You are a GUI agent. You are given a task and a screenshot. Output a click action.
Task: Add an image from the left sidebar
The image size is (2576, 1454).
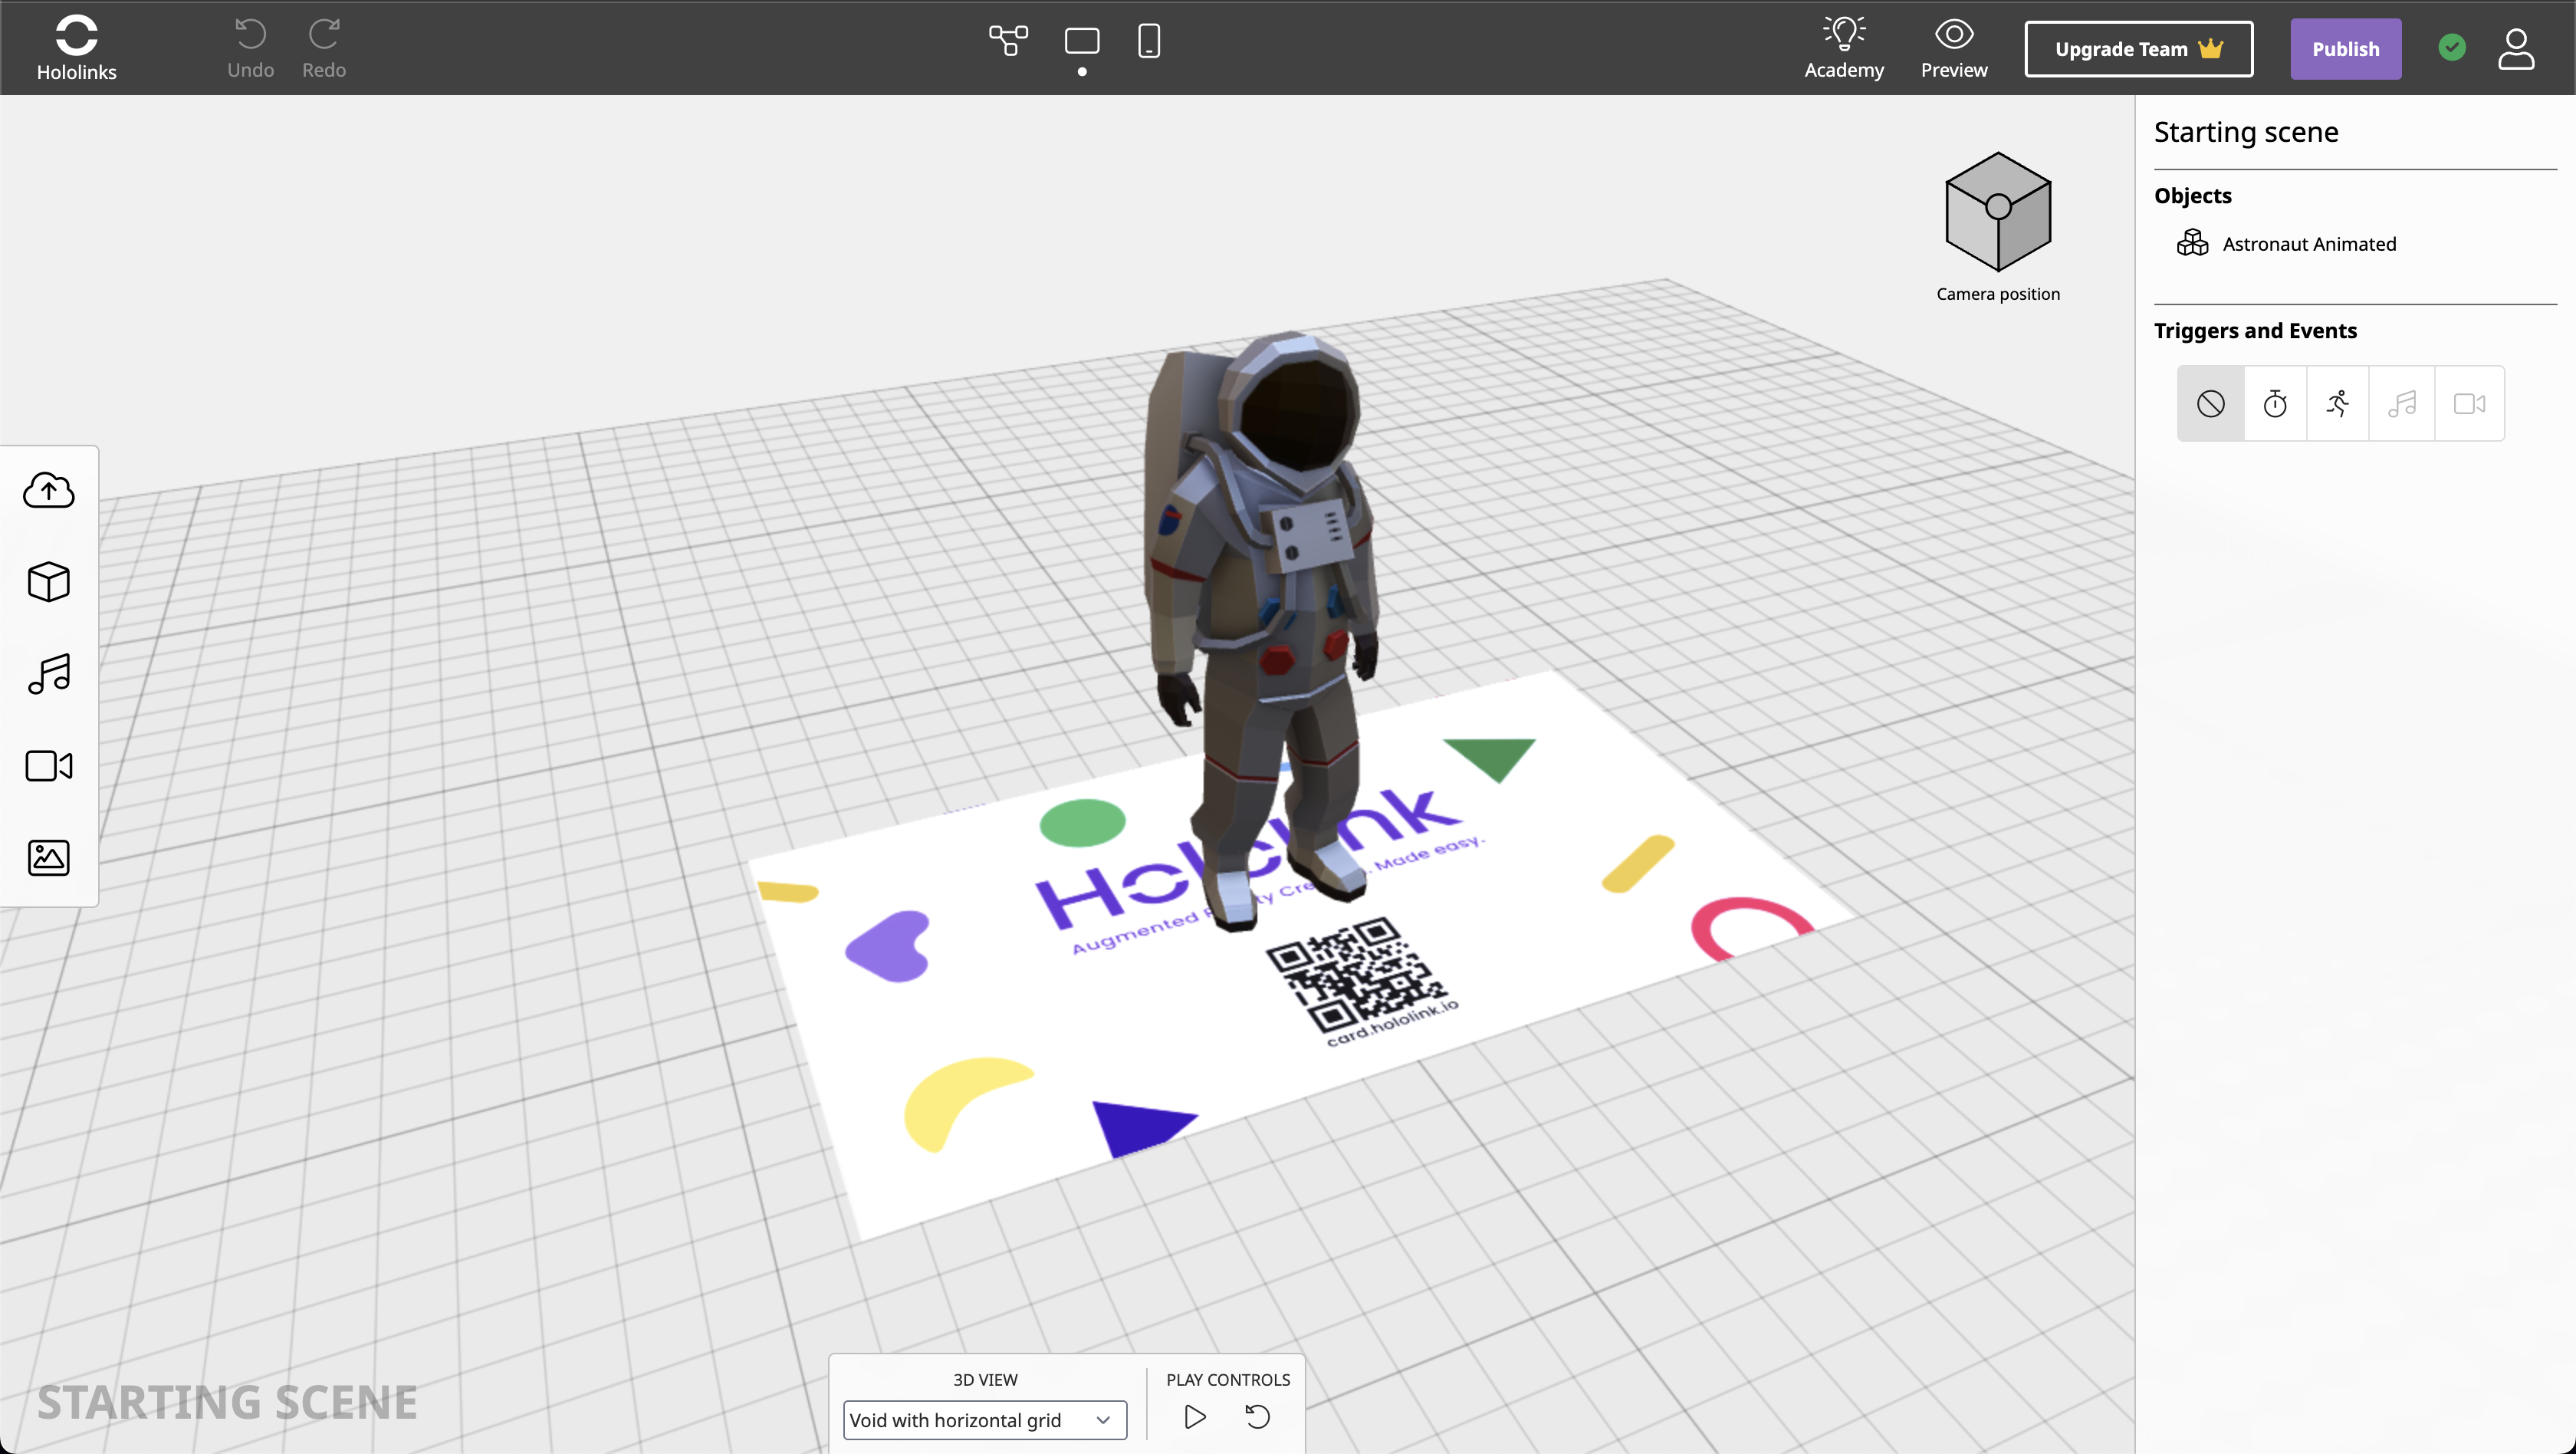pos(49,857)
